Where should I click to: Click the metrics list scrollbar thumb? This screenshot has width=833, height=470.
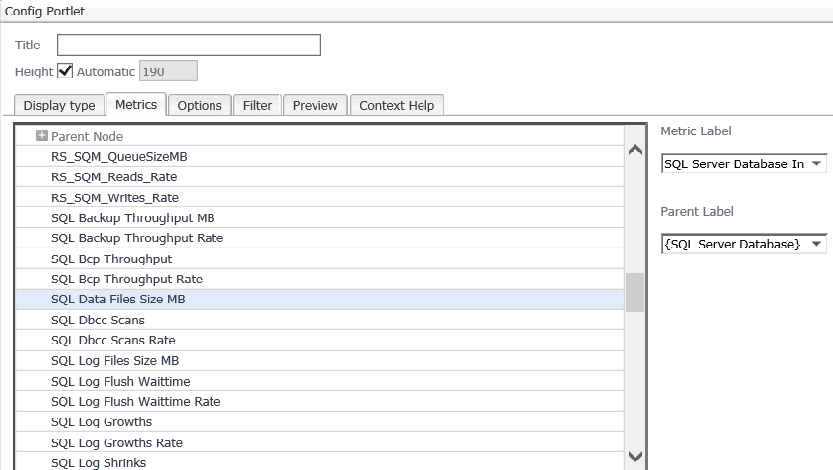coord(634,292)
